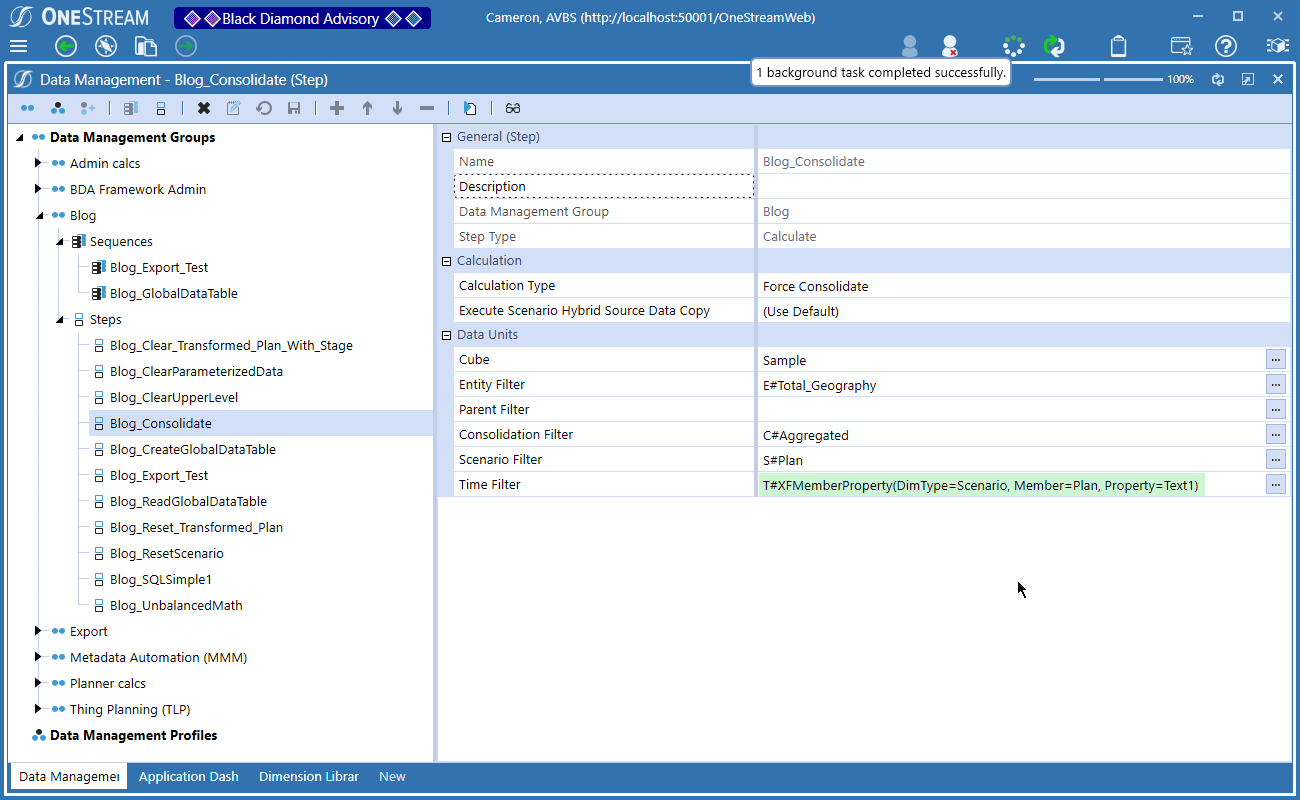Select the Blog_ClearUpperLevel step

pyautogui.click(x=174, y=398)
